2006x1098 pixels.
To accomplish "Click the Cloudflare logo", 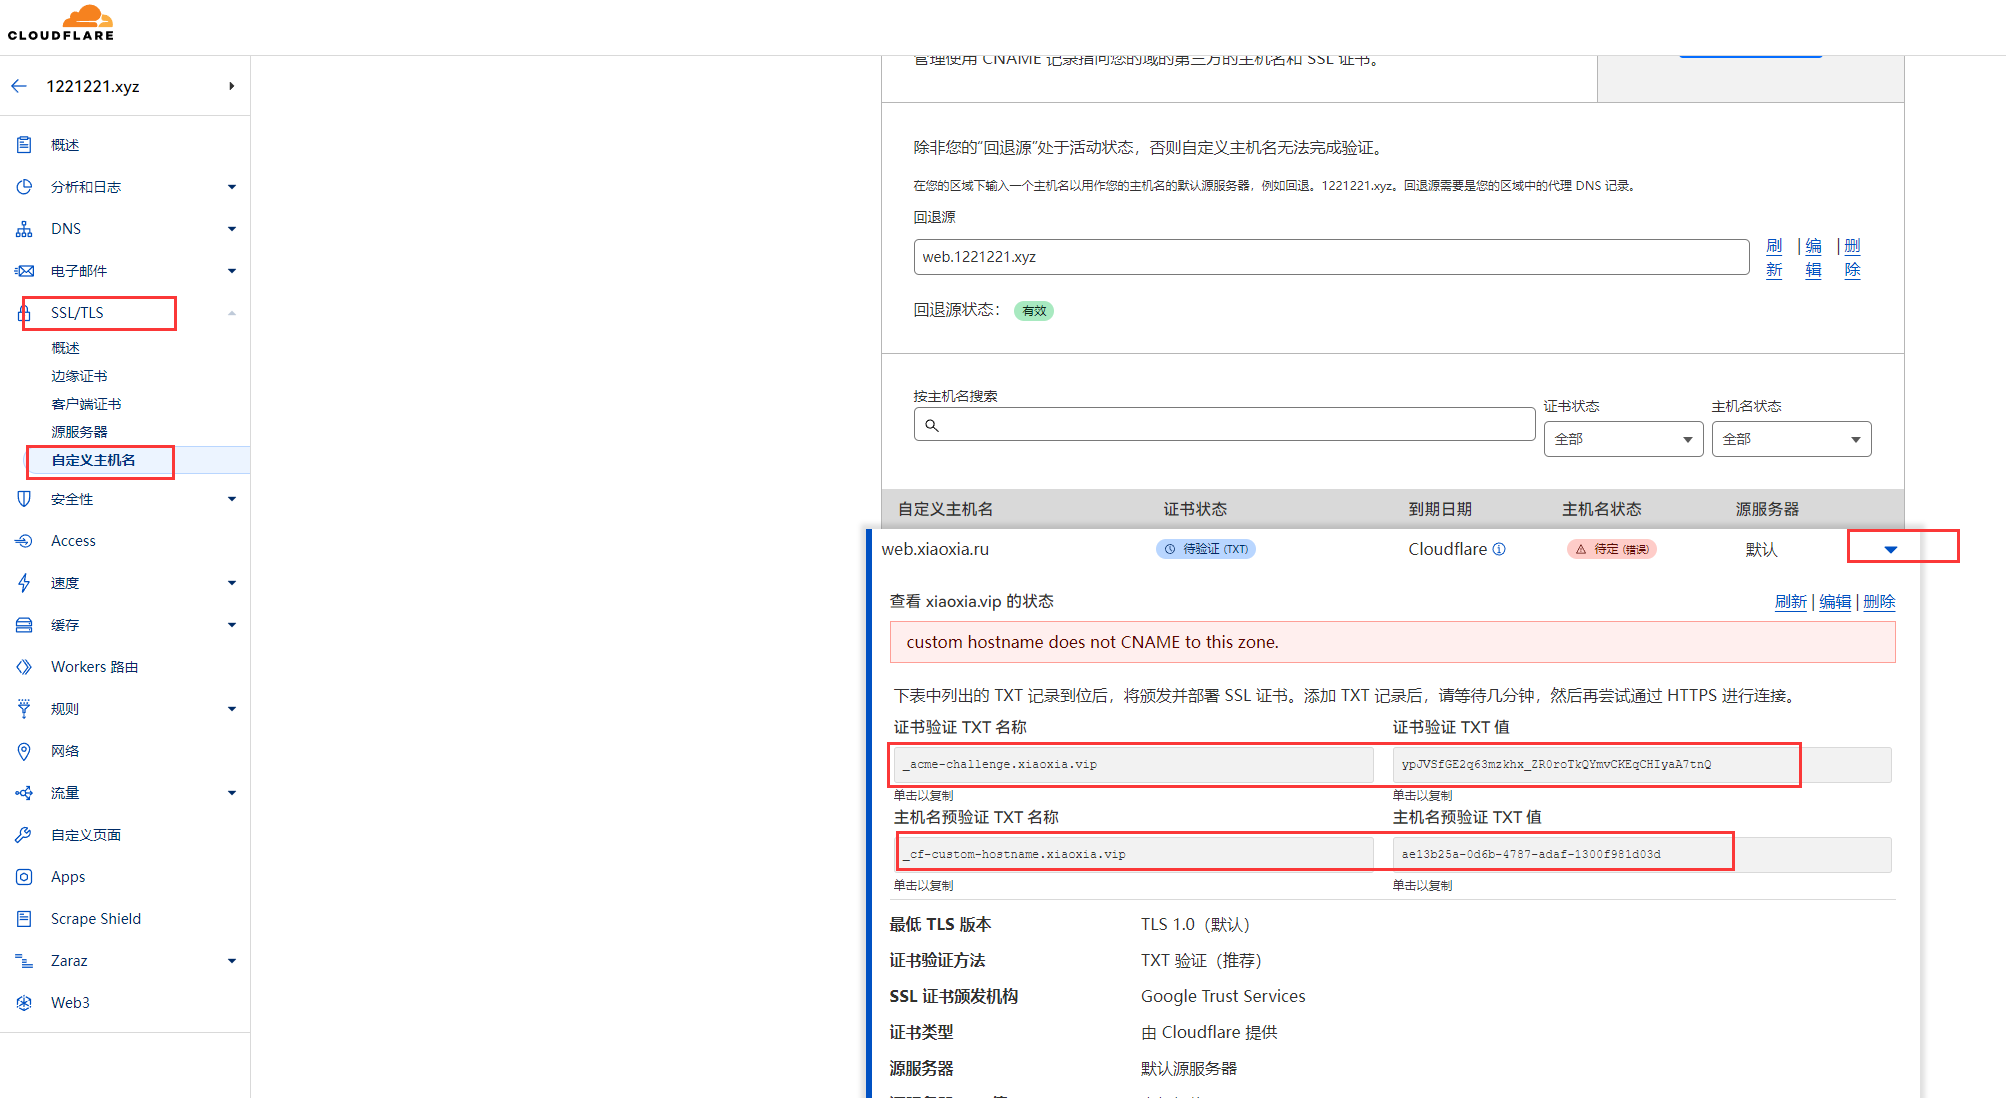I will (62, 23).
